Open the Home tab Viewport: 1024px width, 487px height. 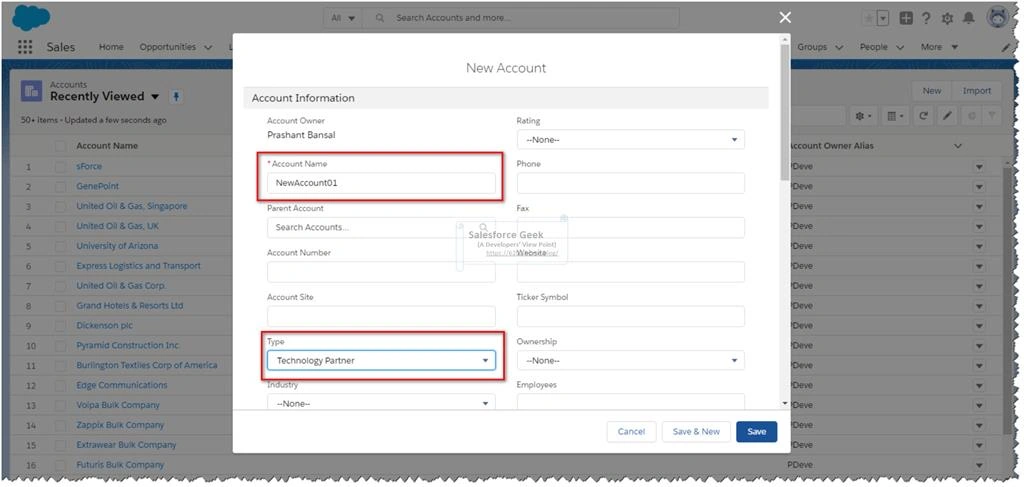coord(111,47)
